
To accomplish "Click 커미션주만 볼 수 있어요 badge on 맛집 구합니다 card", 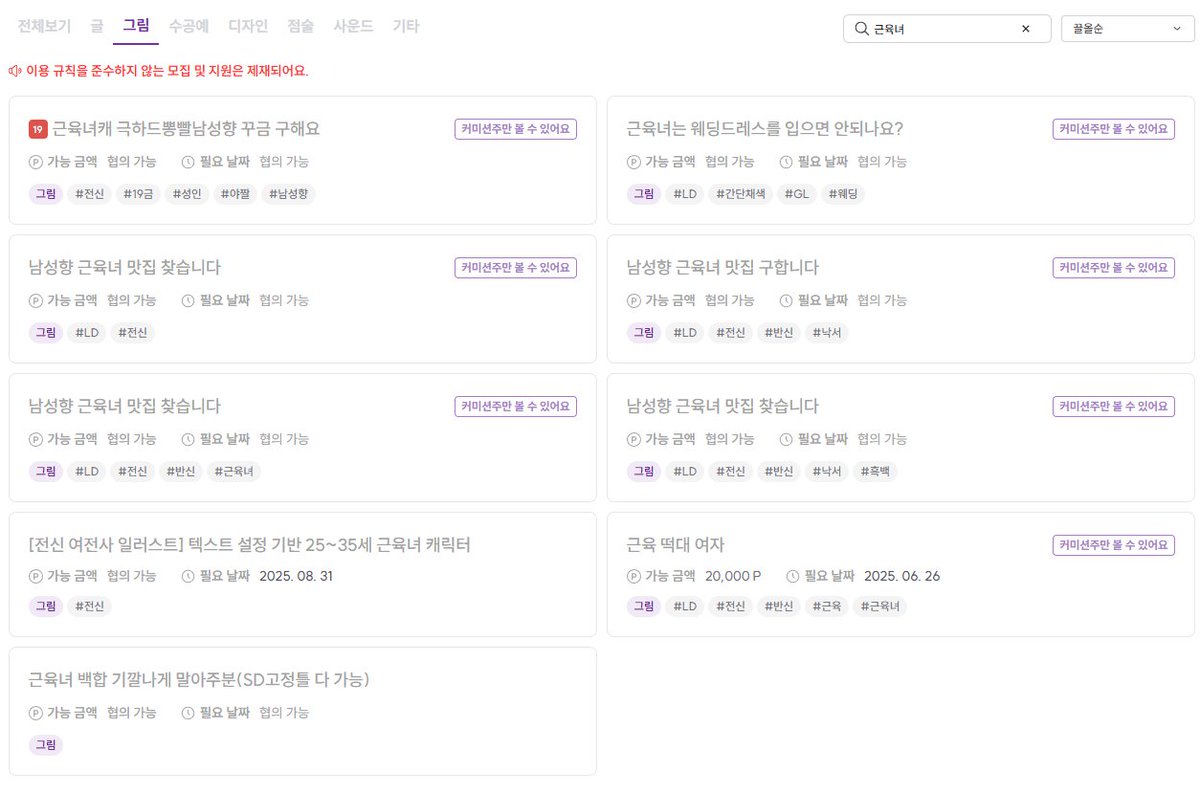I will coord(1114,267).
